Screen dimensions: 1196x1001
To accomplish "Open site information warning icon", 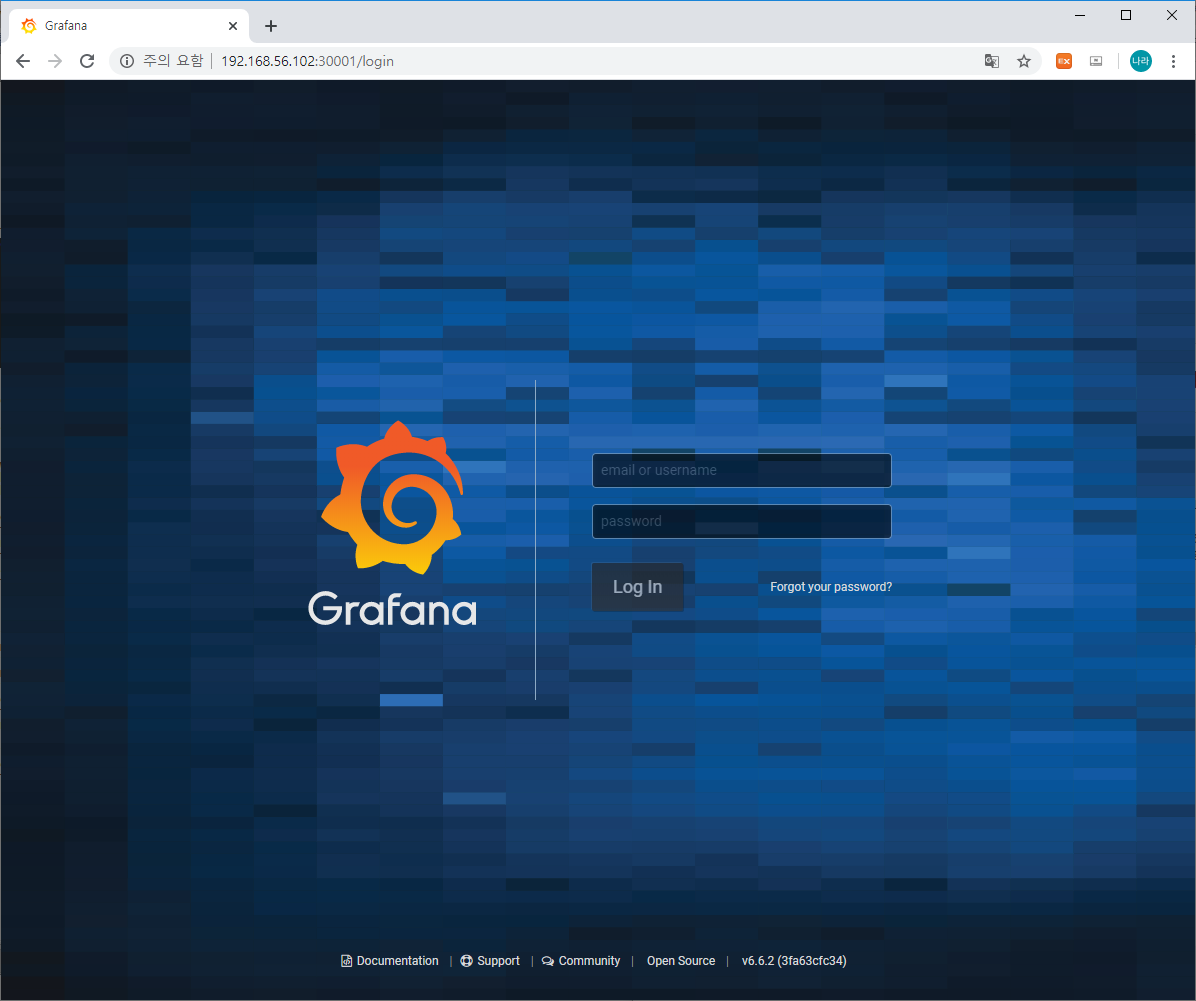I will (127, 61).
